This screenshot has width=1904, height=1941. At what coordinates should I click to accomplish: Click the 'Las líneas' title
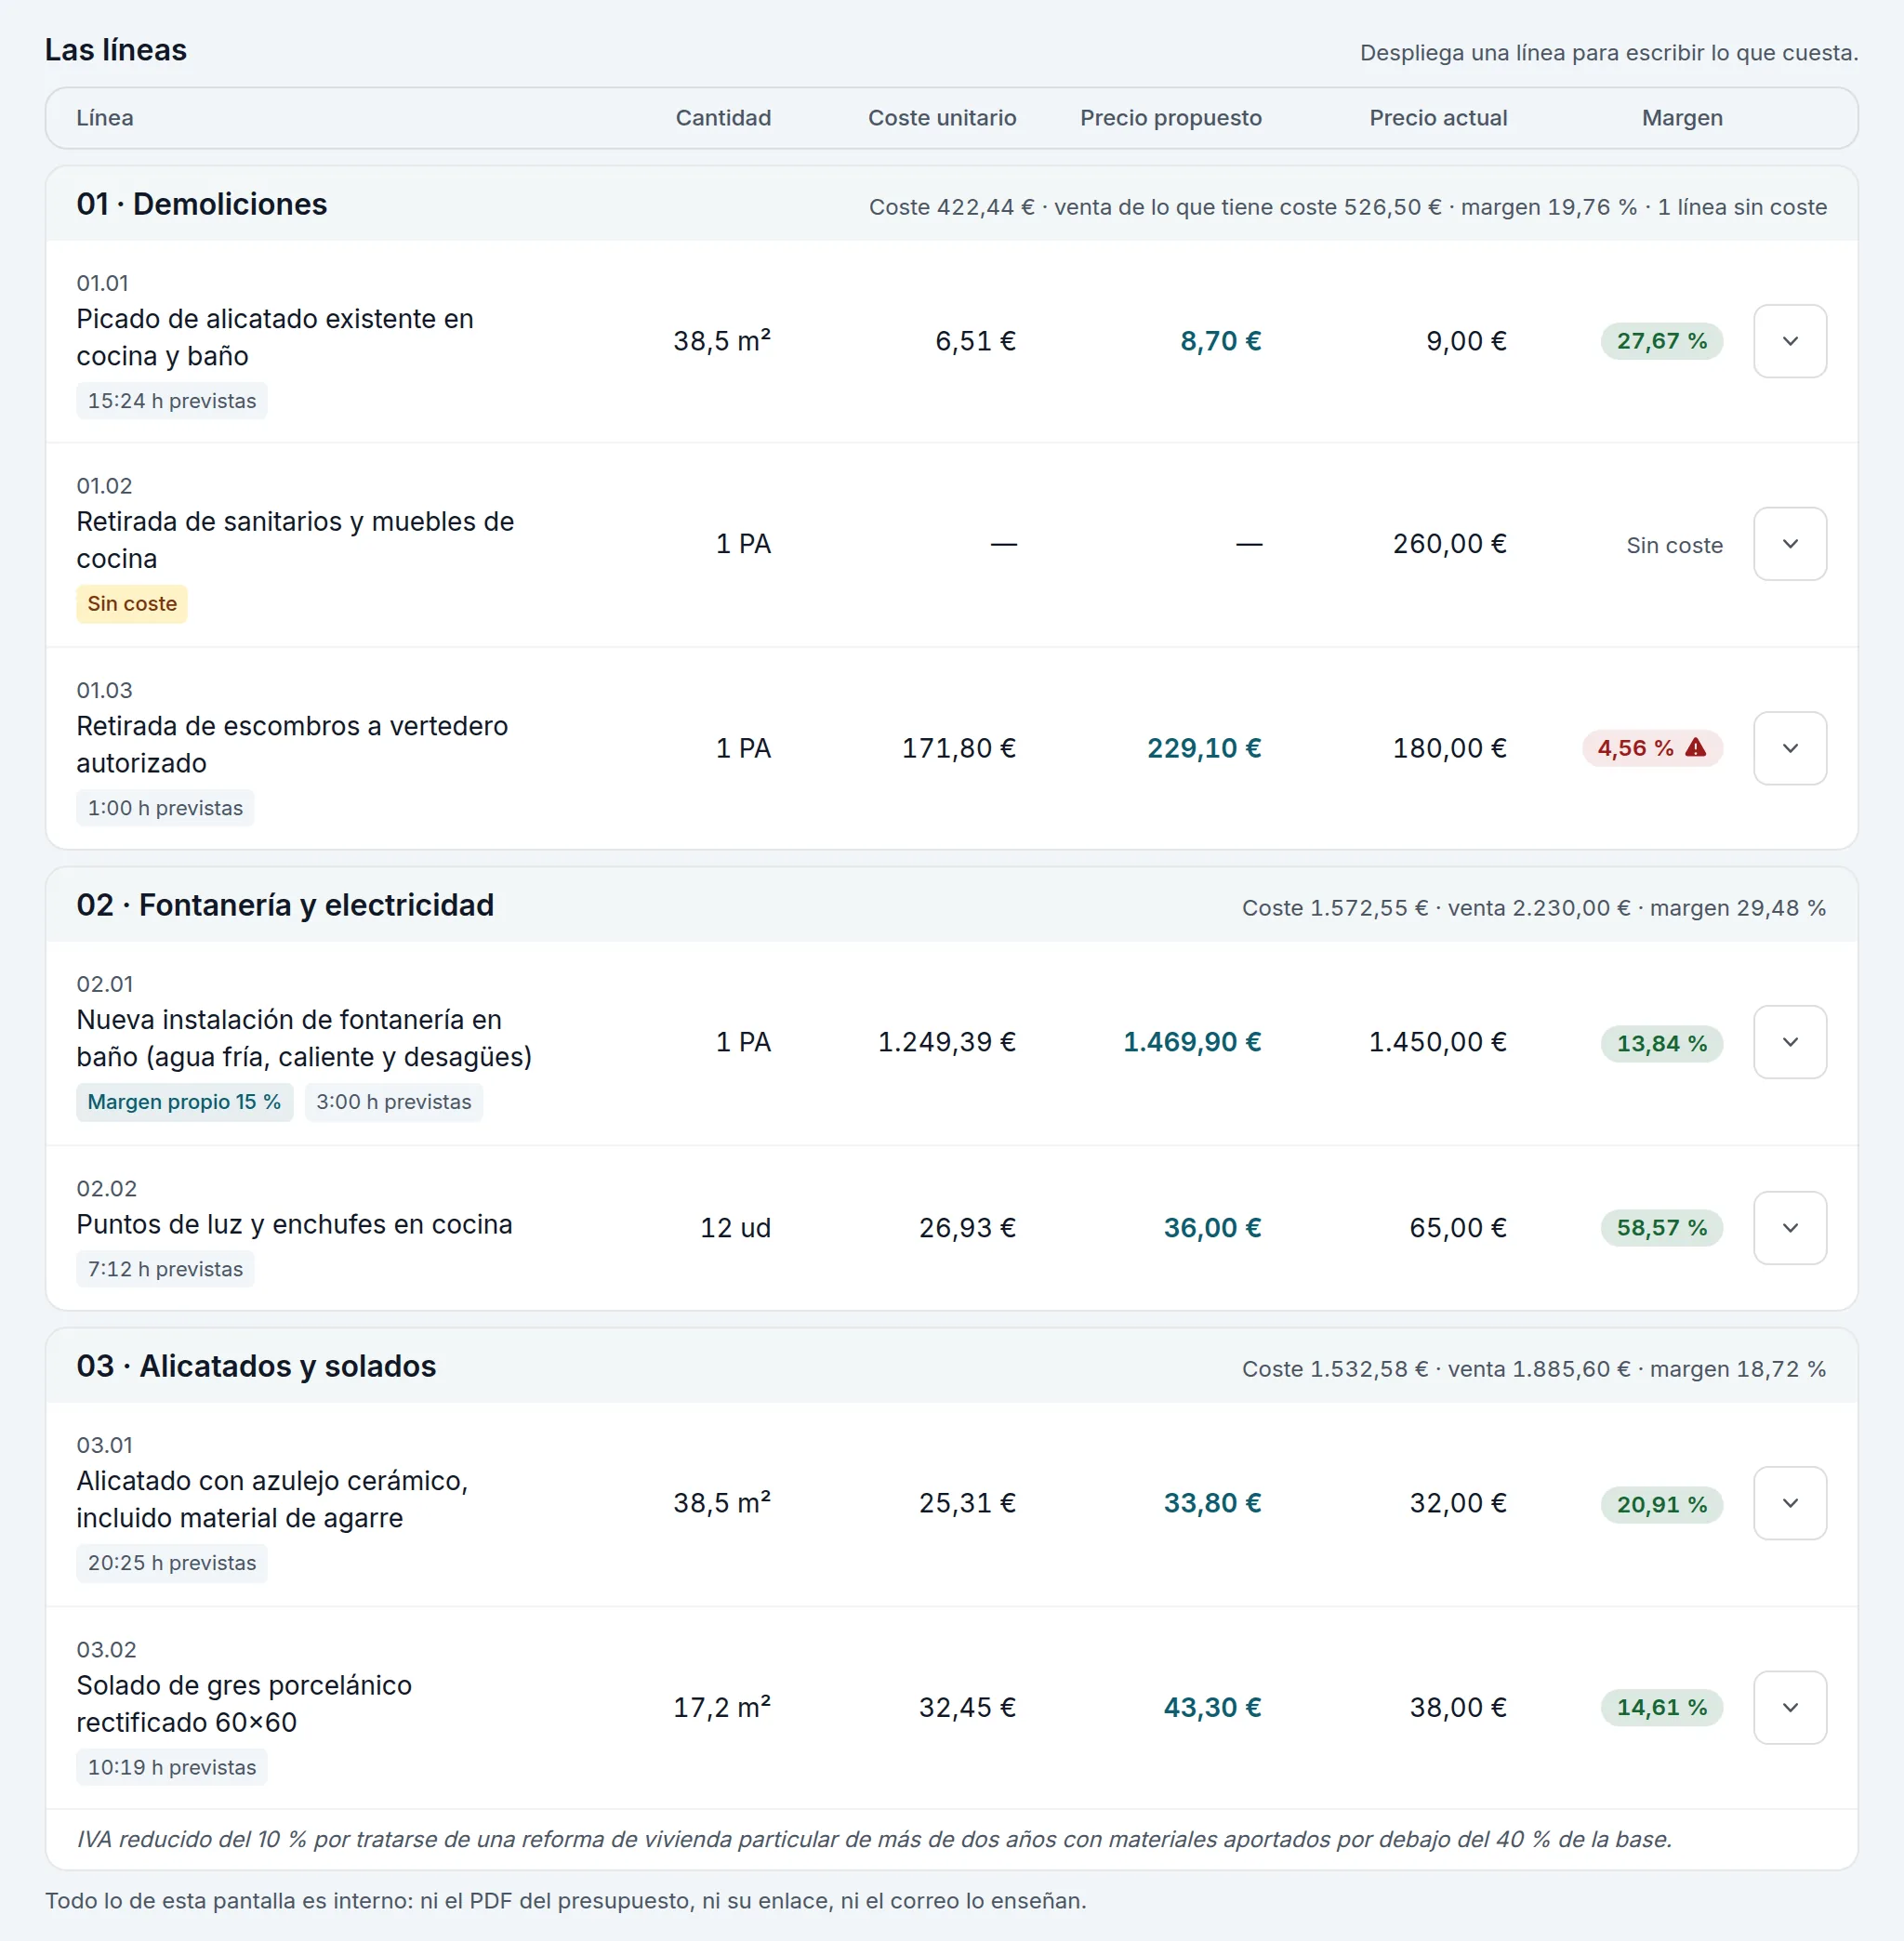pyautogui.click(x=116, y=50)
